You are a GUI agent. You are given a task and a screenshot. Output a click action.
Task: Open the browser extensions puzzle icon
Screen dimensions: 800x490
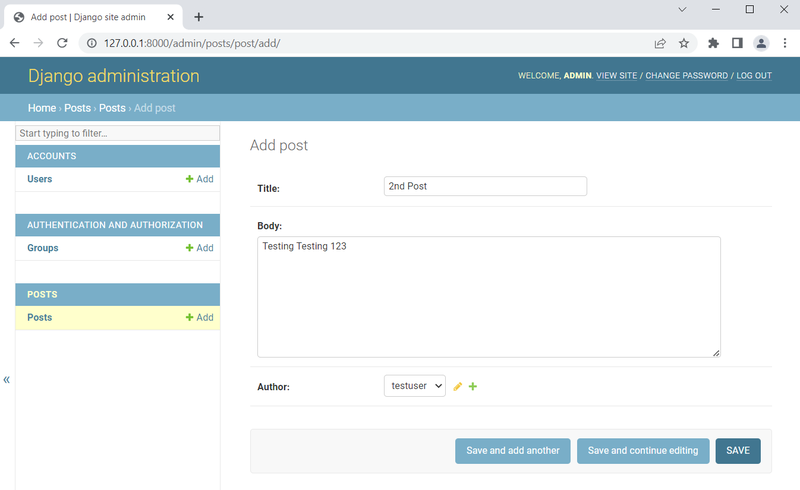click(x=713, y=43)
